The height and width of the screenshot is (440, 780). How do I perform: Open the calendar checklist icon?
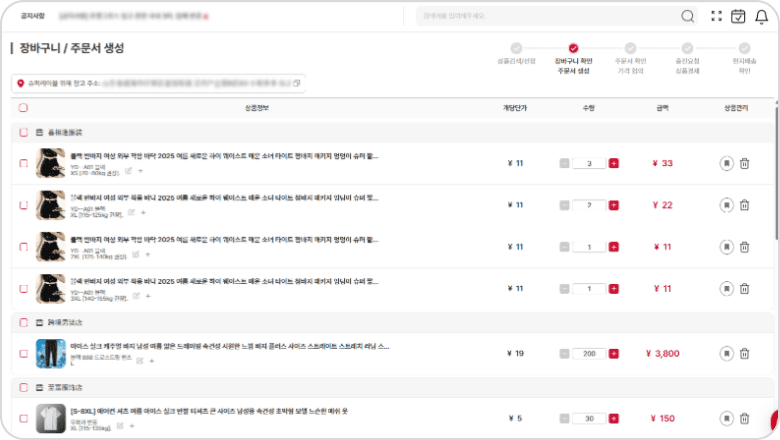click(x=739, y=16)
